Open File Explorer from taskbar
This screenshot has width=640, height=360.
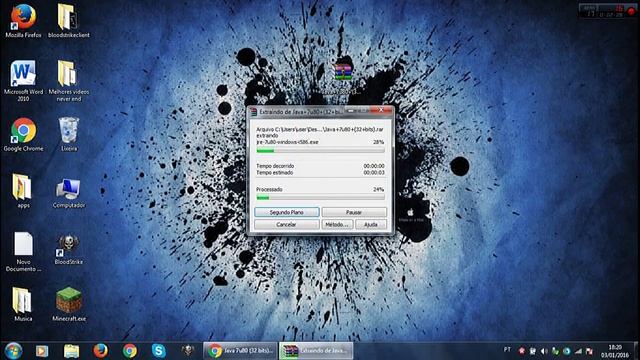[71, 351]
